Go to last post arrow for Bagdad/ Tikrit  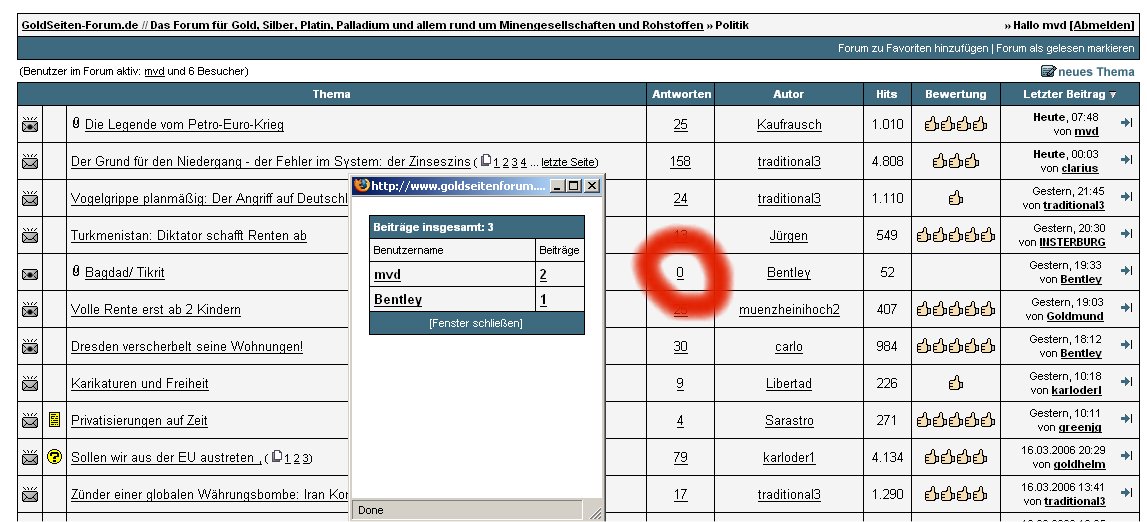[x=1126, y=271]
